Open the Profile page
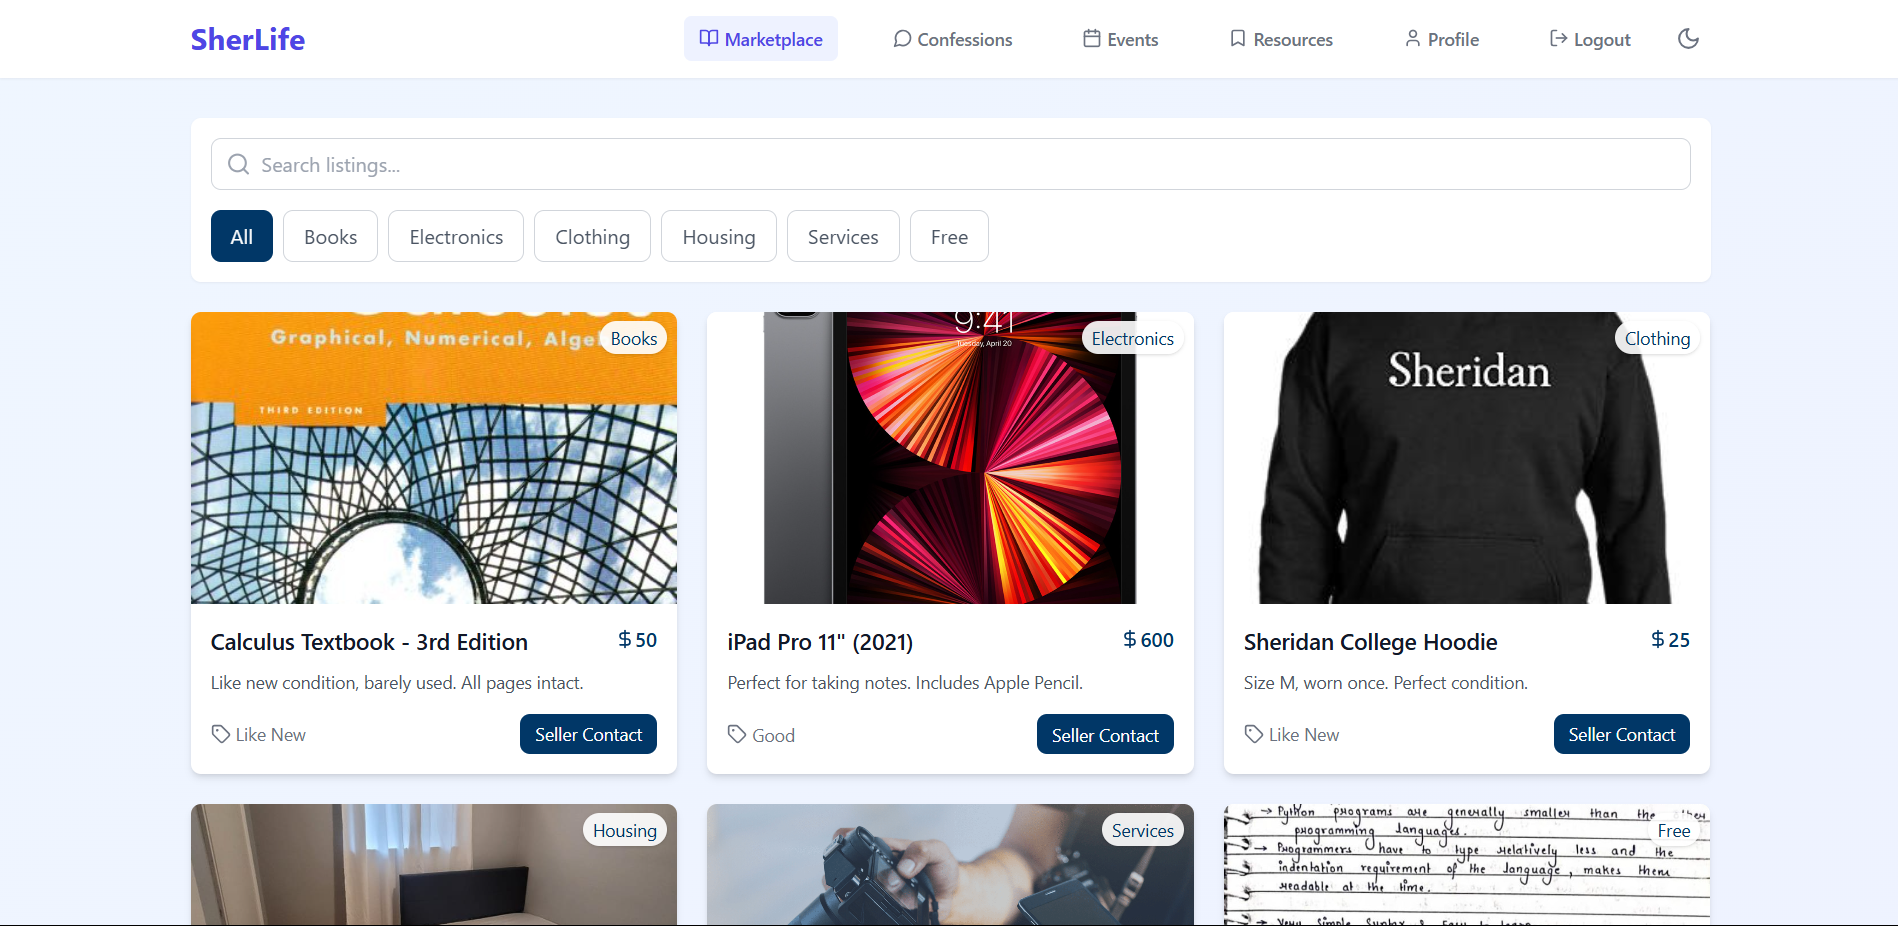The image size is (1898, 926). [x=1441, y=39]
